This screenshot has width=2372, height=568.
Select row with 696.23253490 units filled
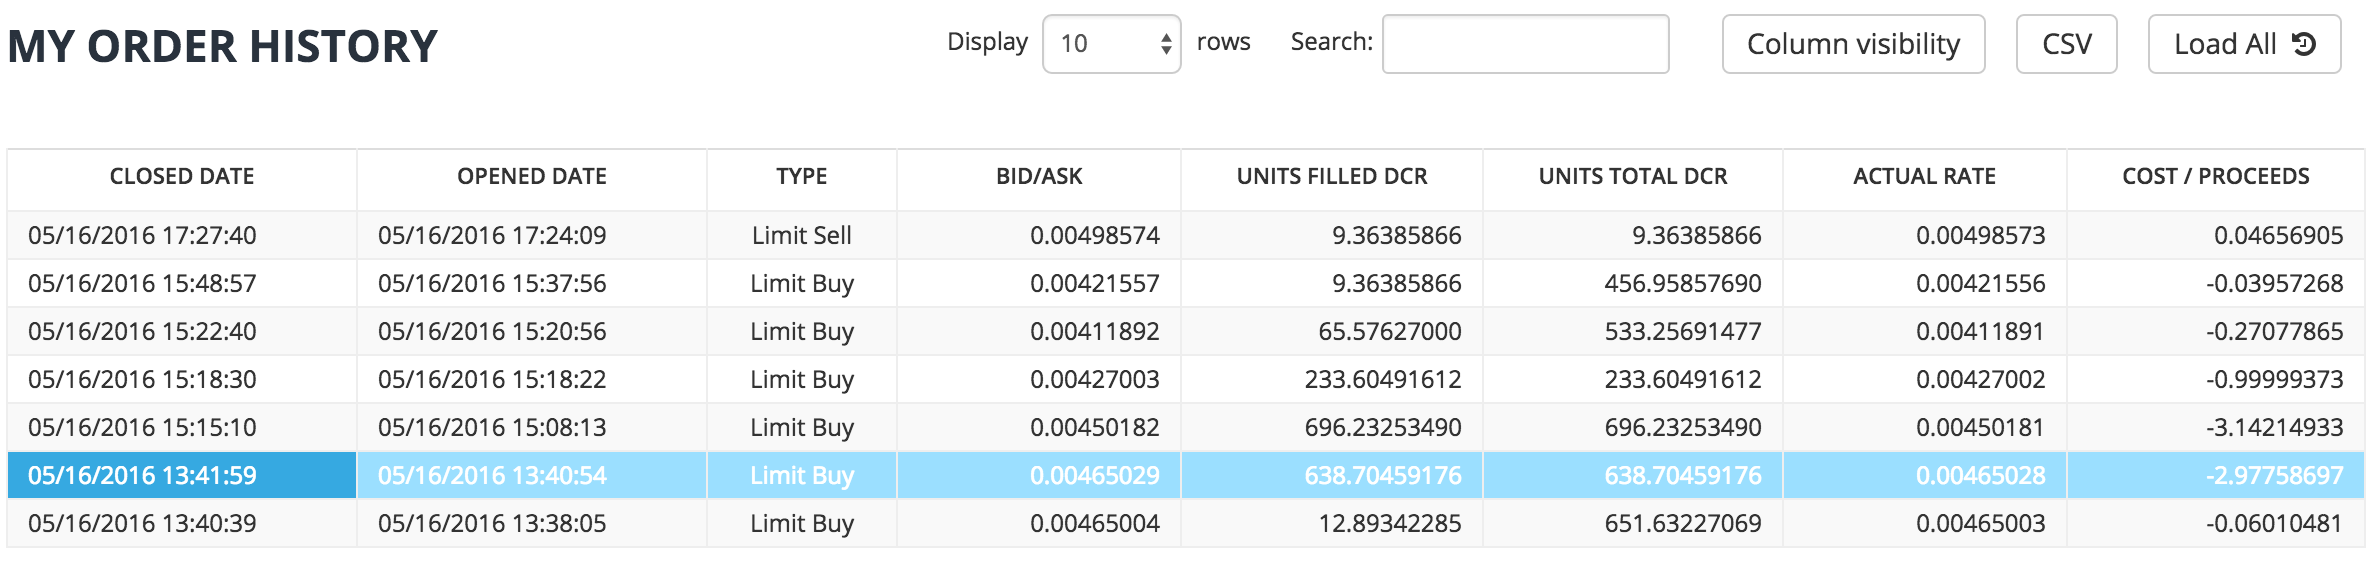[1382, 427]
